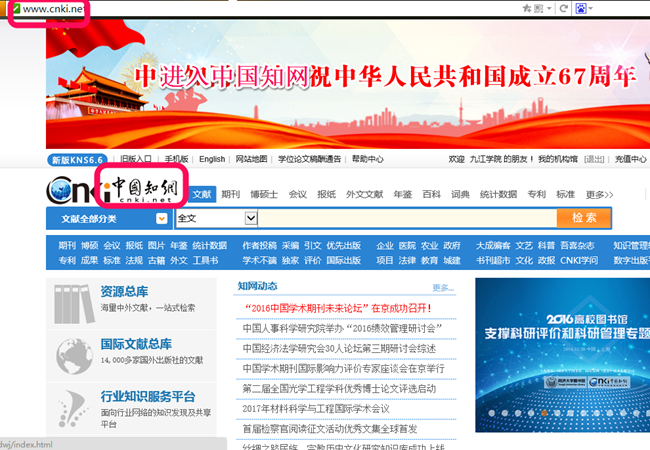
Task: Select the 外文文献 search tab
Action: click(x=364, y=194)
